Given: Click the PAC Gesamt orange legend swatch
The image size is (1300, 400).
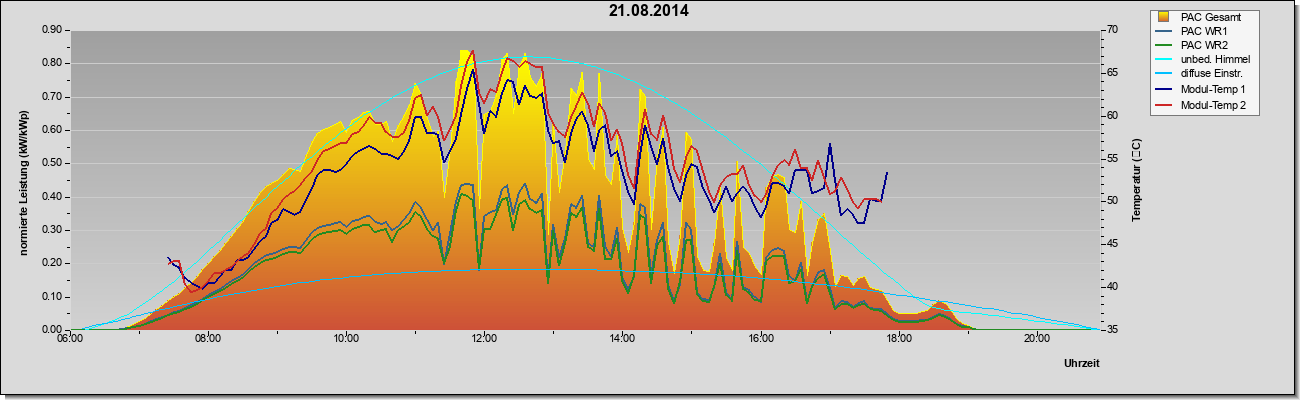Looking at the screenshot, I should 1163,17.
